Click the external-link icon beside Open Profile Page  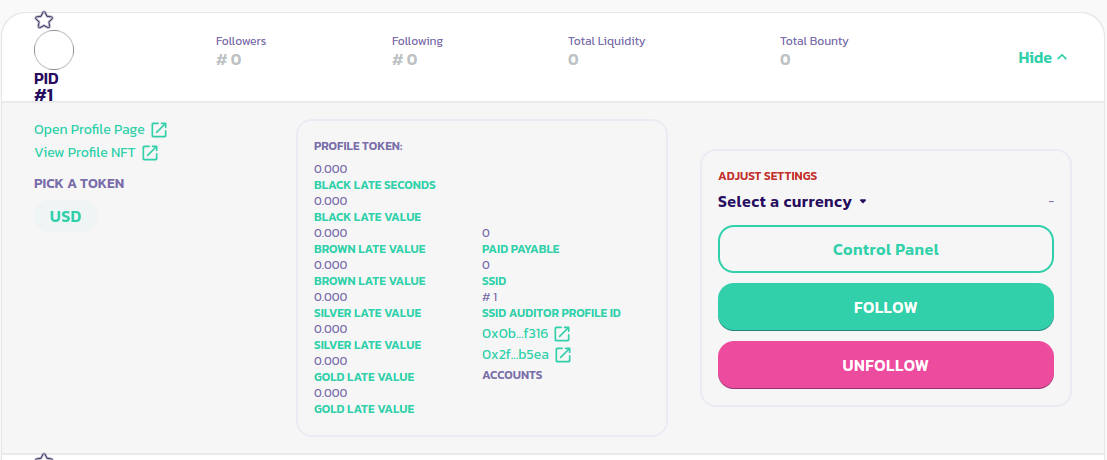159,130
